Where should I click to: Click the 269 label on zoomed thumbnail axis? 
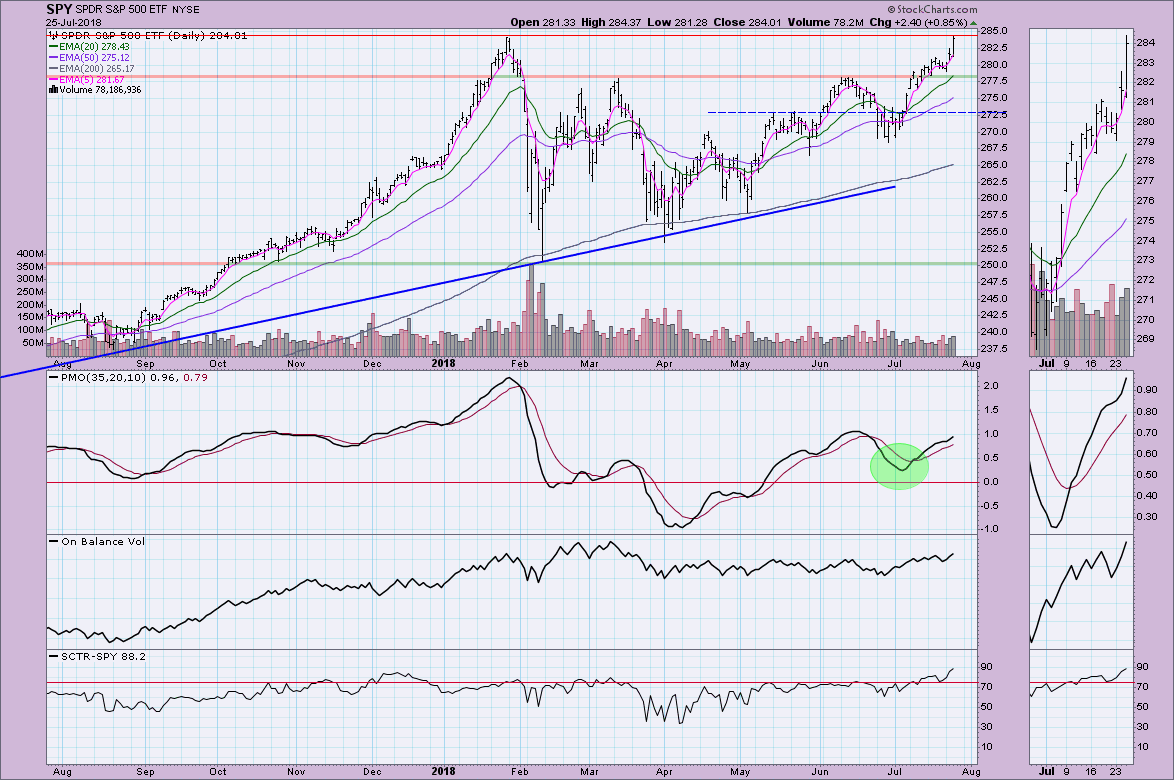pyautogui.click(x=1146, y=339)
